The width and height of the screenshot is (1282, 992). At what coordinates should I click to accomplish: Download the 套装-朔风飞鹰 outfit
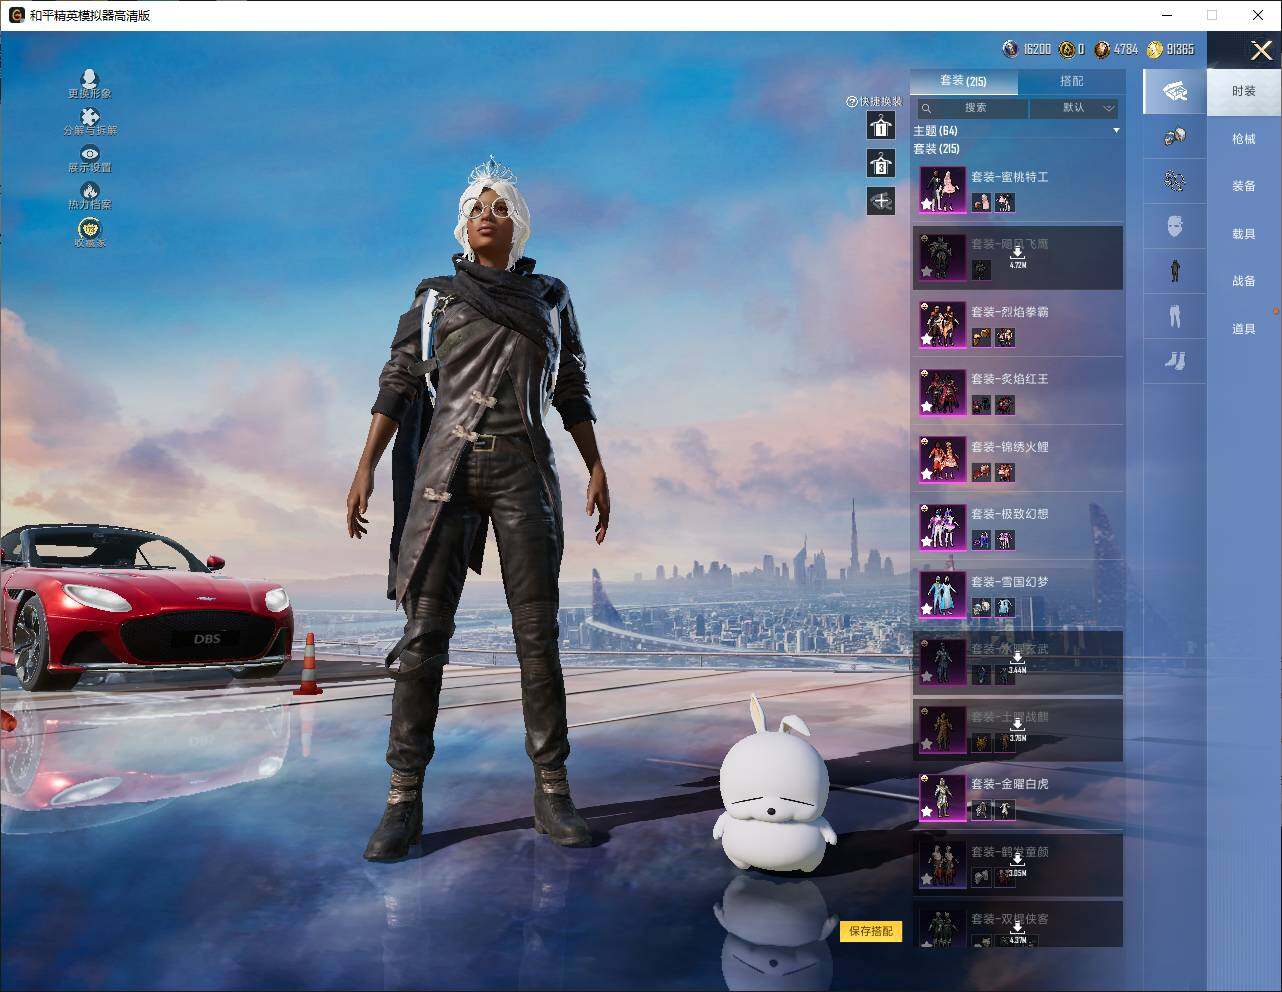click(x=1017, y=256)
